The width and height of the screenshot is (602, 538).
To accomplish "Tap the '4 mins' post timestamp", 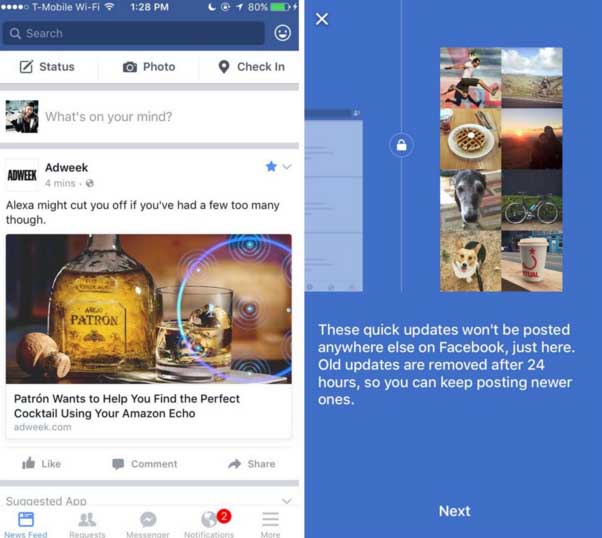I will coord(60,183).
